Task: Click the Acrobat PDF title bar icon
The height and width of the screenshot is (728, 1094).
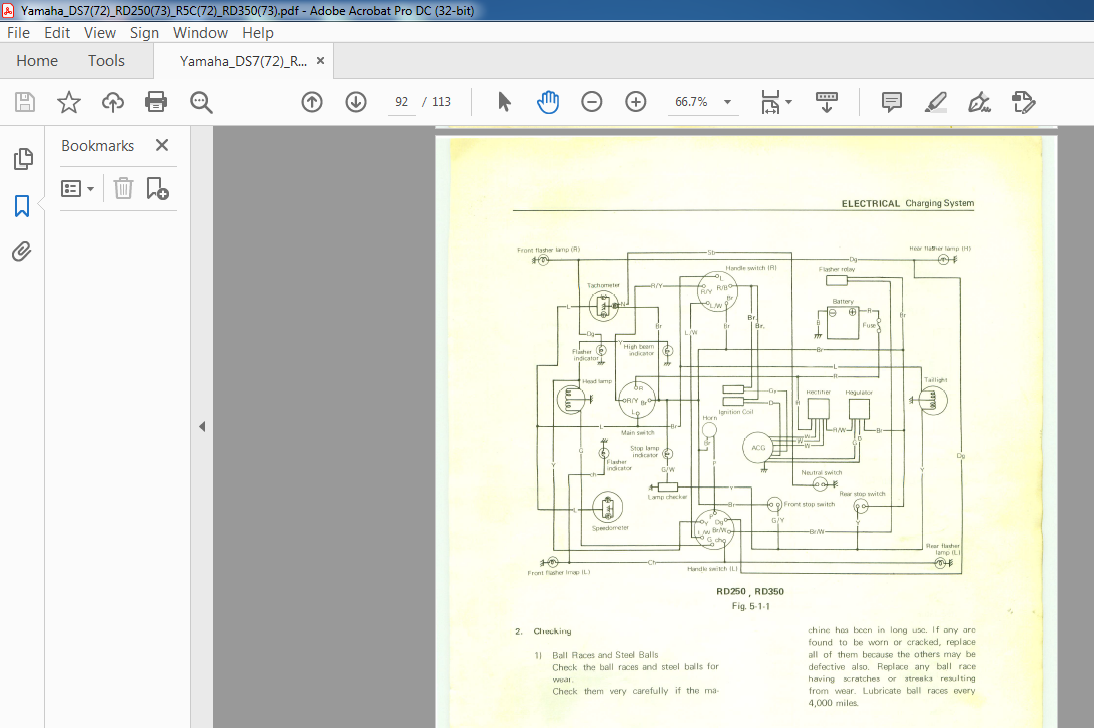Action: point(8,10)
